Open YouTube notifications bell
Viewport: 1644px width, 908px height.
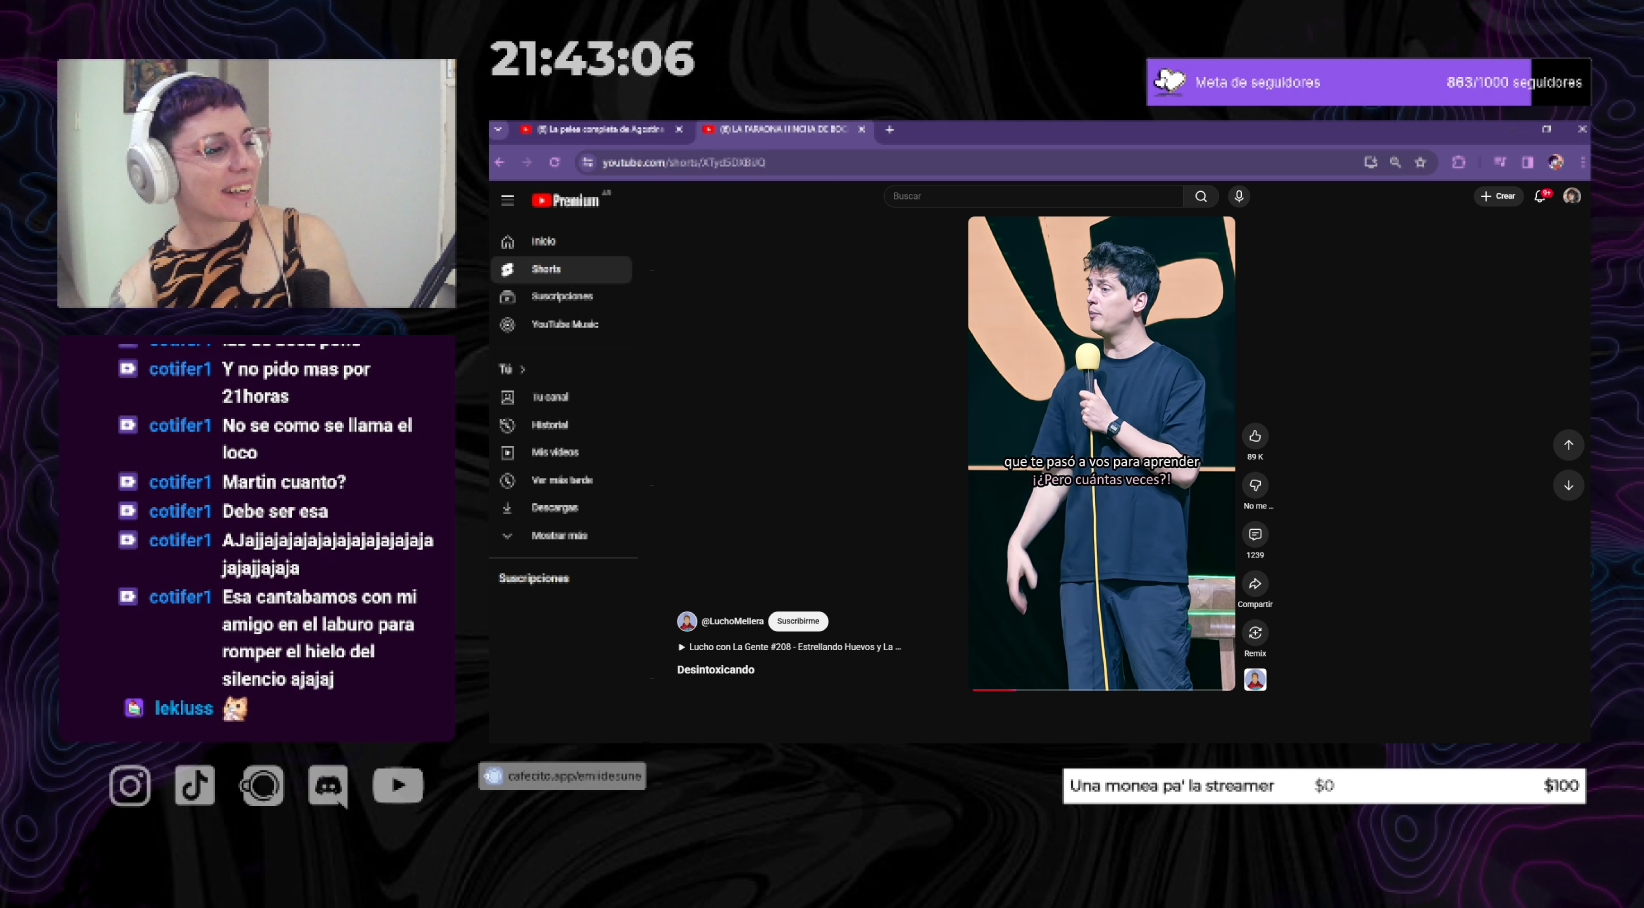click(x=1541, y=196)
